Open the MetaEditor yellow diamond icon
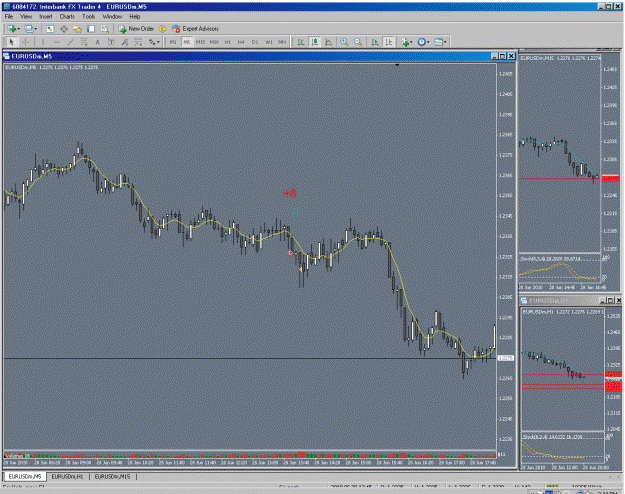625x494 pixels. [x=162, y=29]
